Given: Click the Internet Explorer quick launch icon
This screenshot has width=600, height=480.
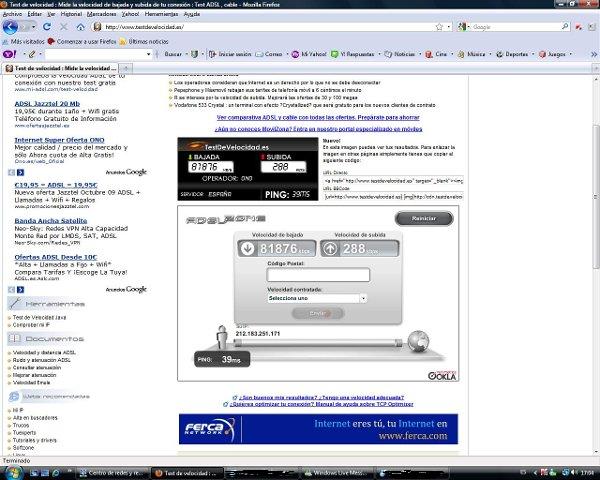Looking at the screenshot, I should 55,473.
